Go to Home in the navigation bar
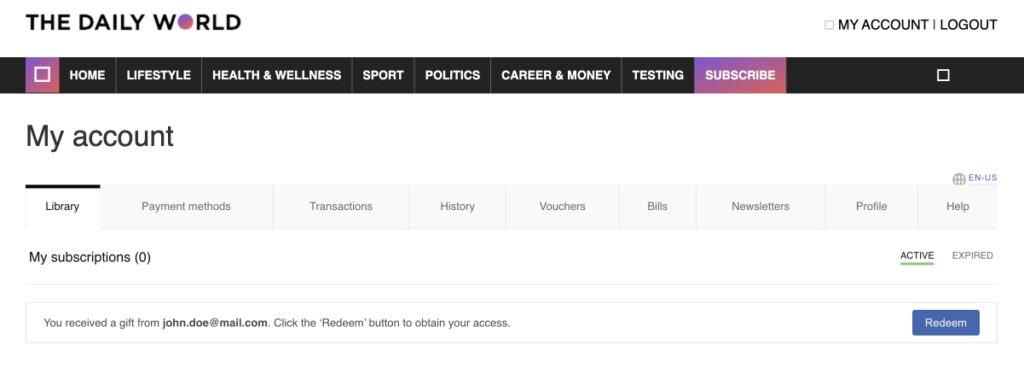 click(x=88, y=75)
